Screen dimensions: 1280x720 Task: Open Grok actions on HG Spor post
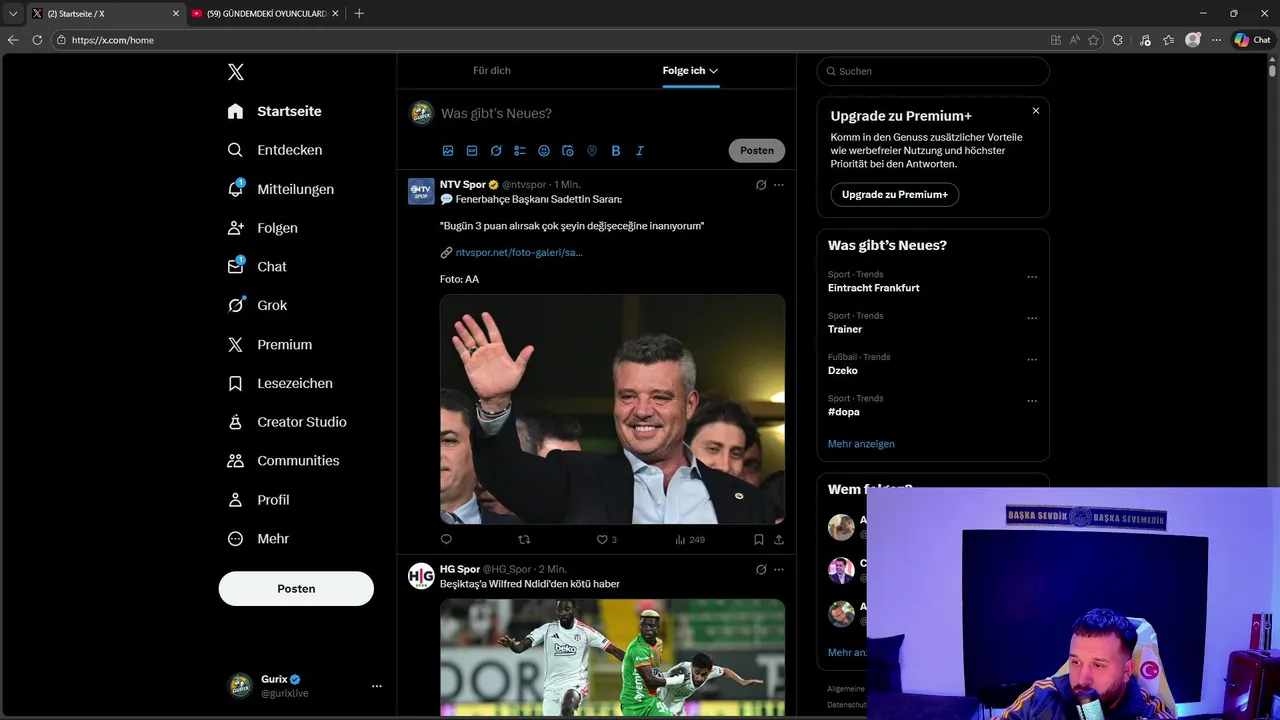(761, 570)
